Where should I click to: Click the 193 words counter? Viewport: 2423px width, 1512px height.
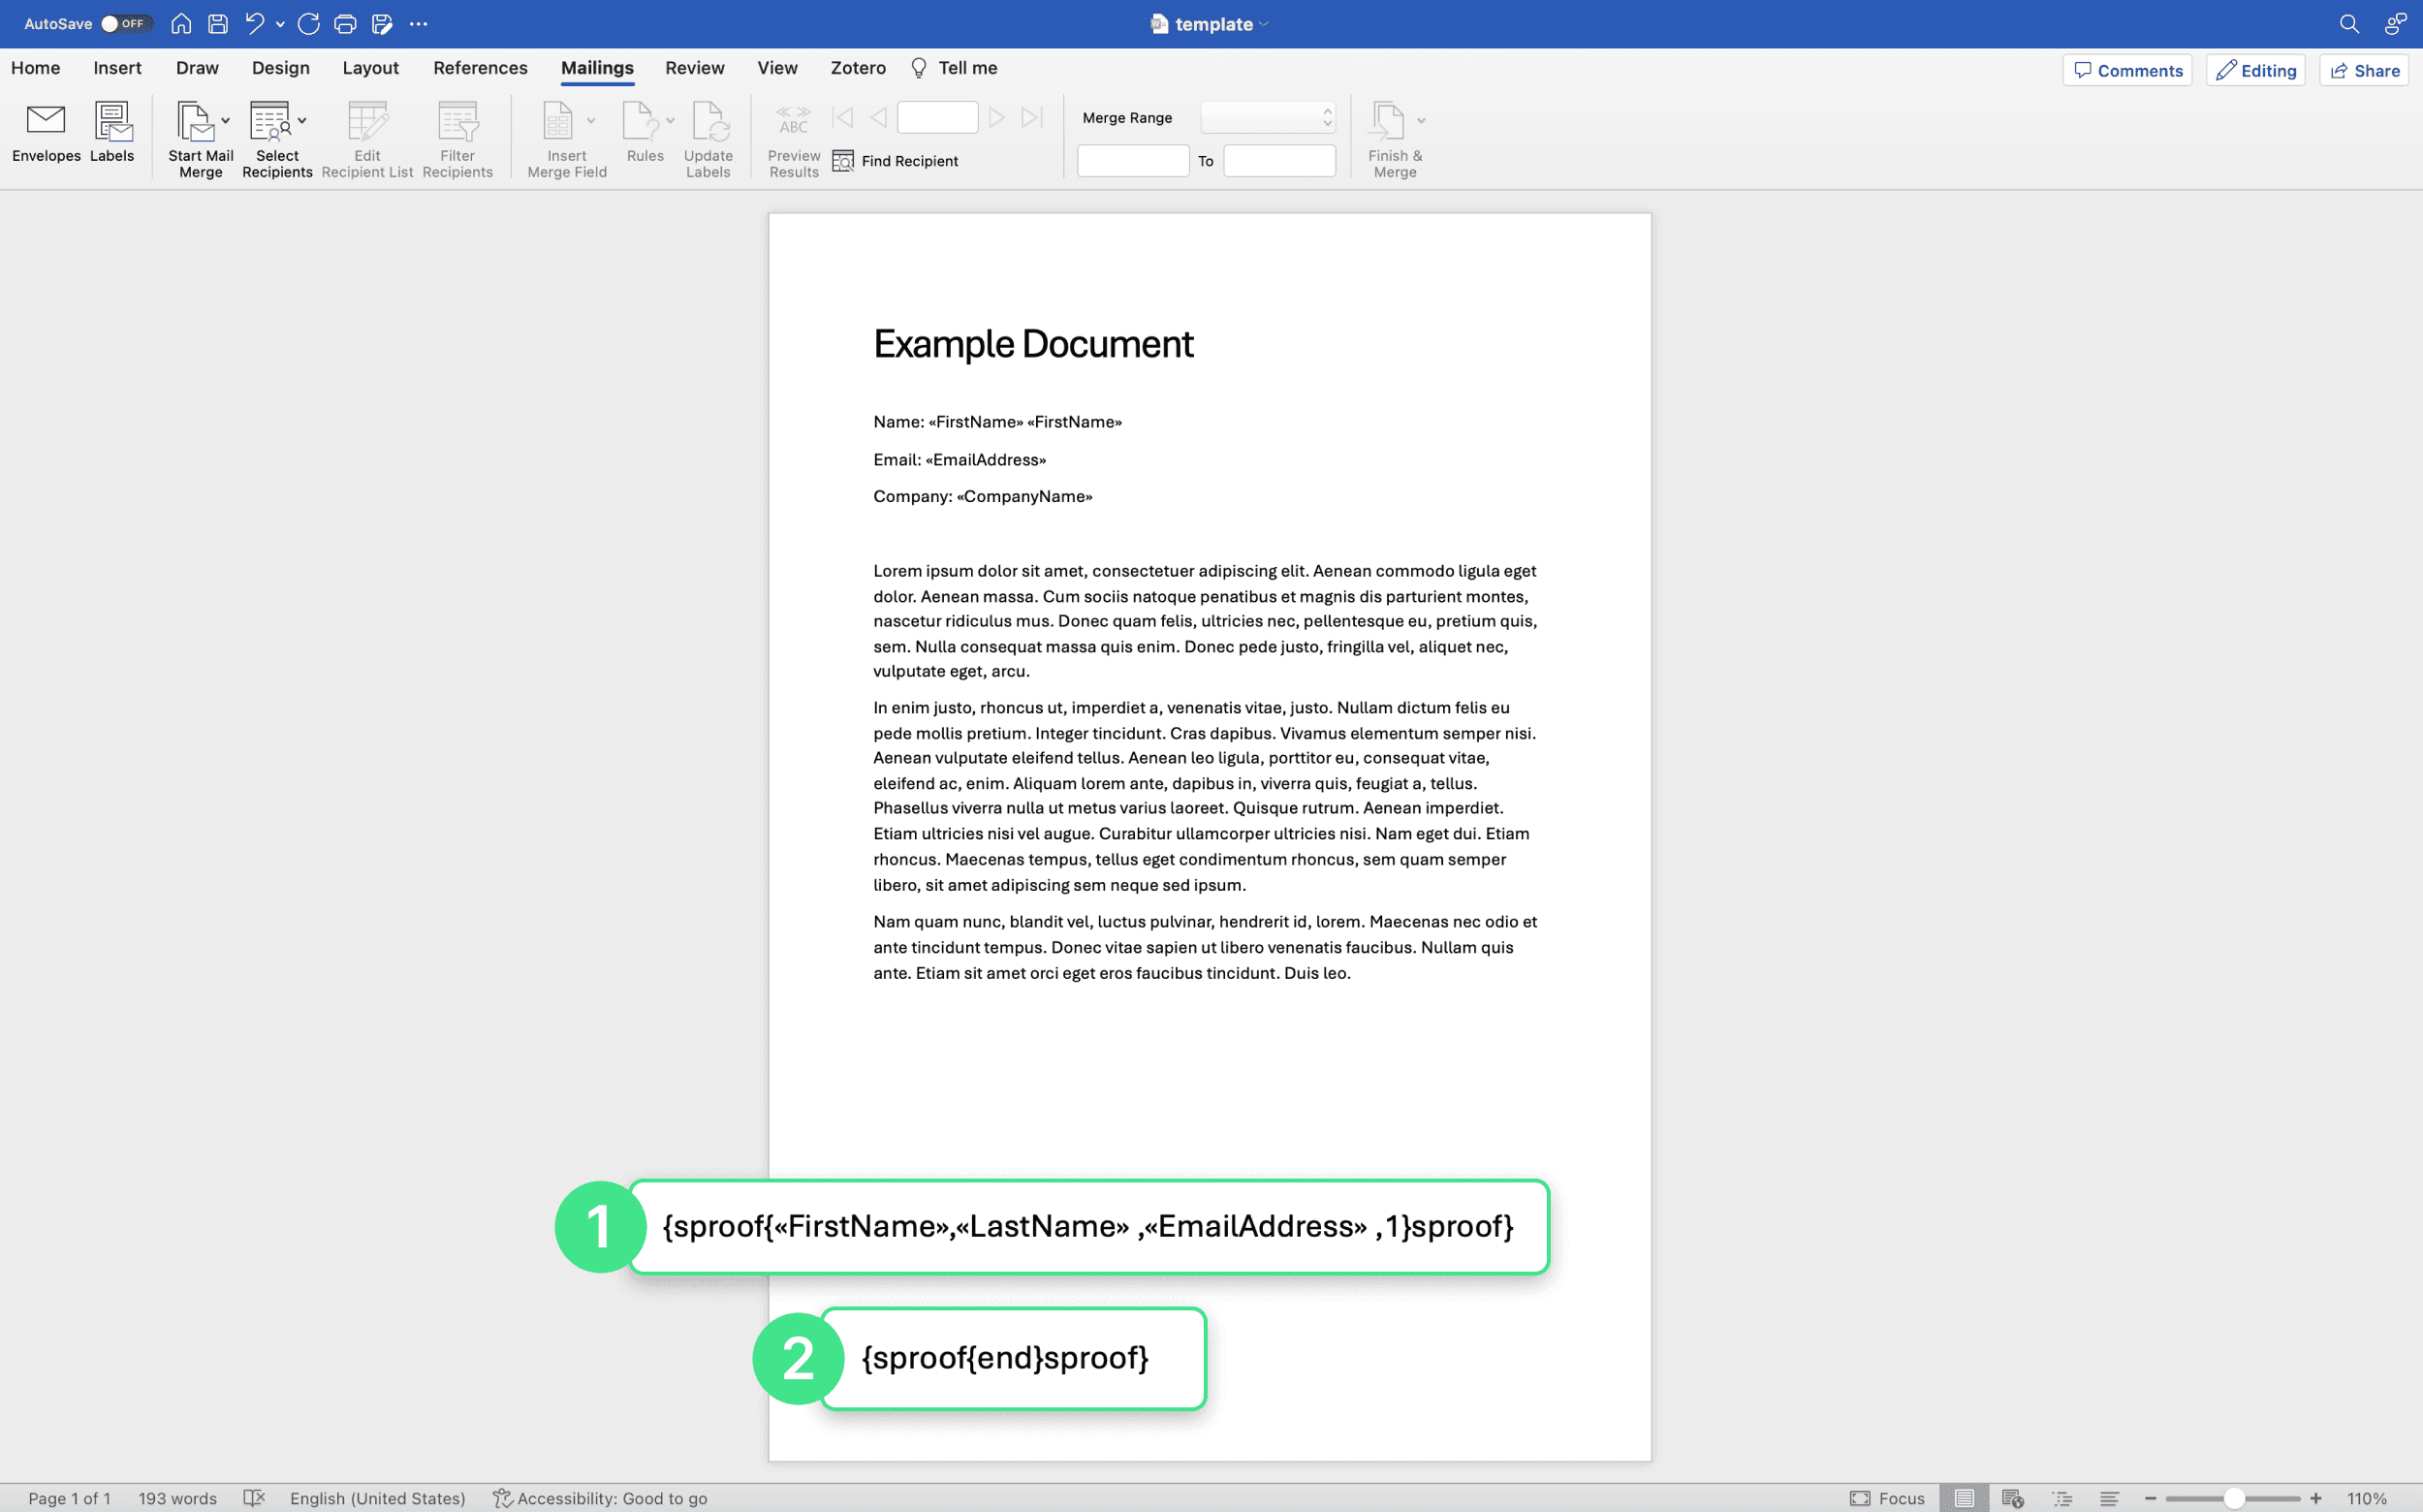point(177,1498)
